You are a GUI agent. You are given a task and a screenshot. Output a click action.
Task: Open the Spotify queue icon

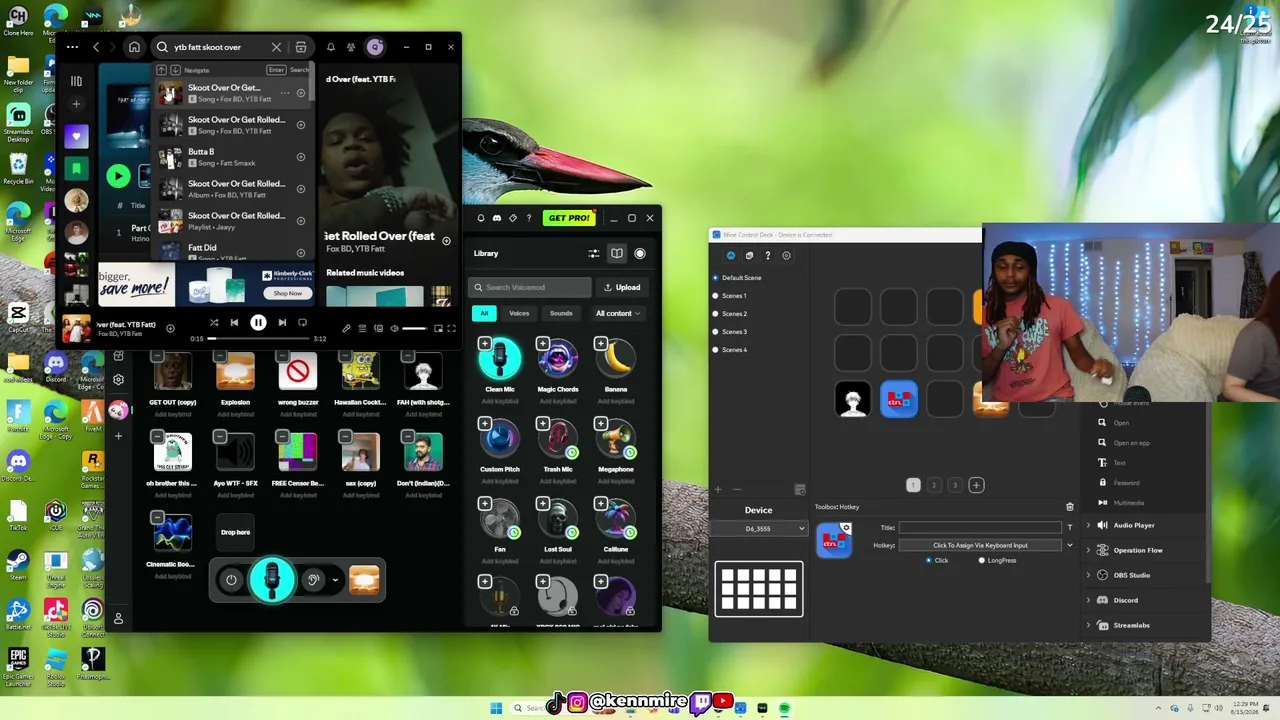point(362,328)
